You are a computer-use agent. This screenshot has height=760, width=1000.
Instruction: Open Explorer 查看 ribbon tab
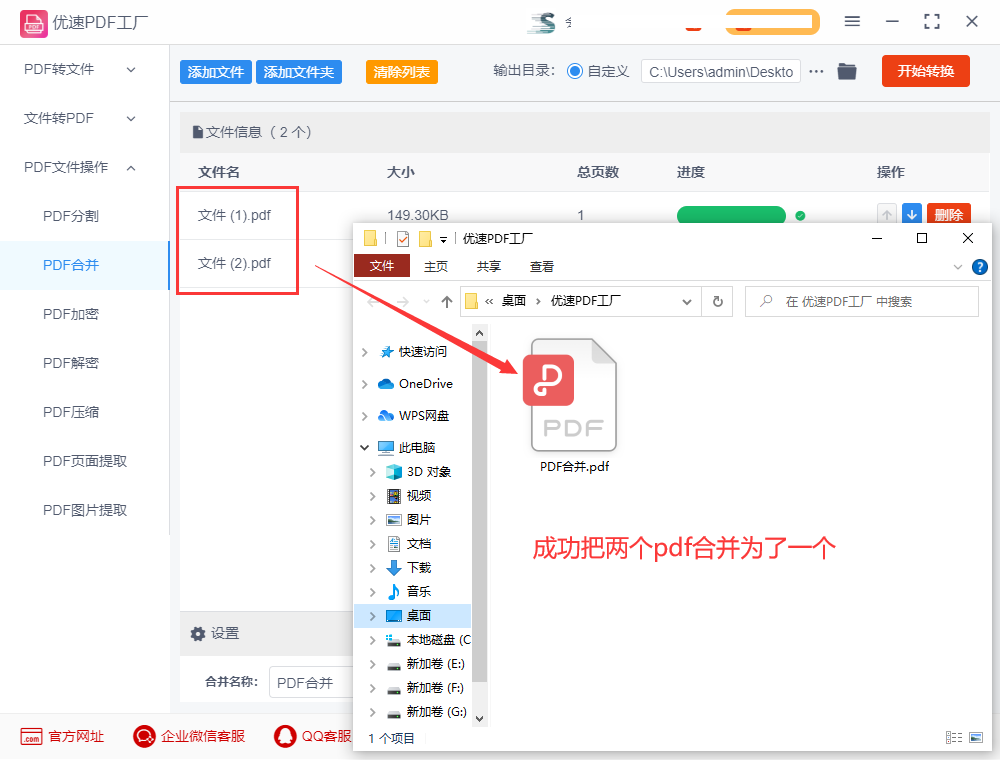(541, 267)
